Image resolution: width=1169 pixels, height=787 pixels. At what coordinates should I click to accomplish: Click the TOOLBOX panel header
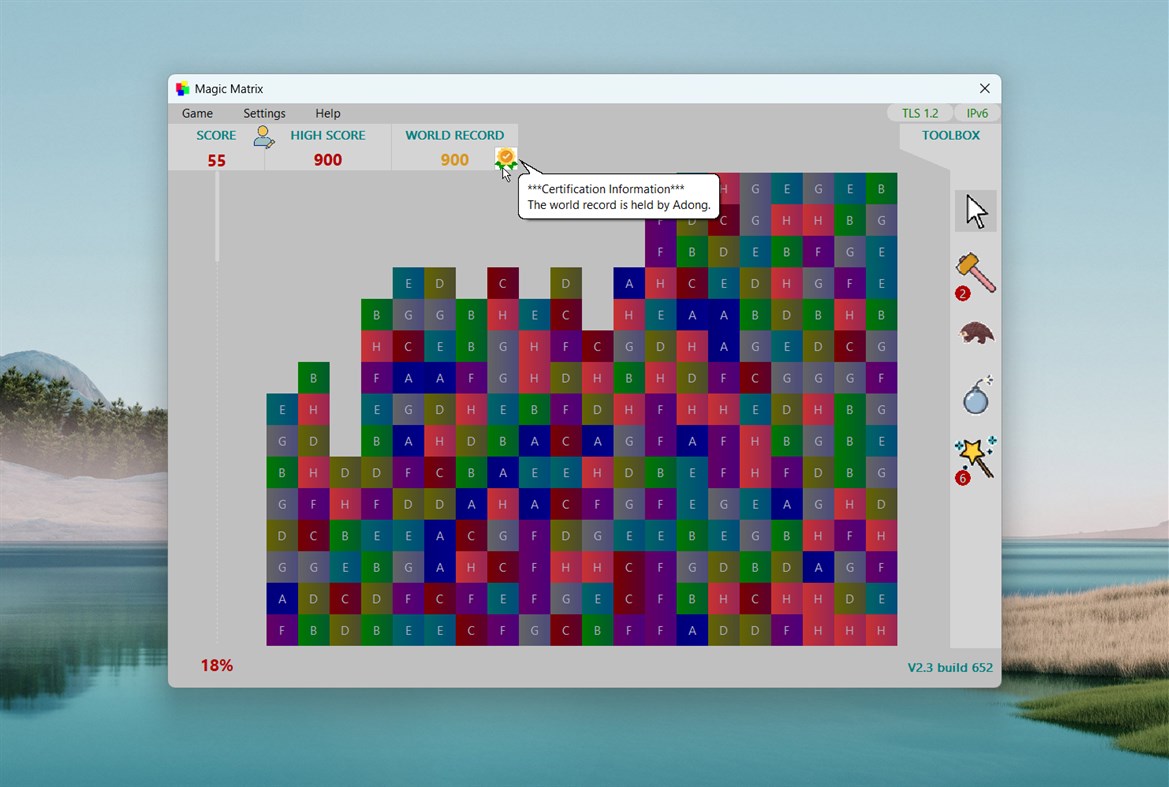[x=950, y=135]
